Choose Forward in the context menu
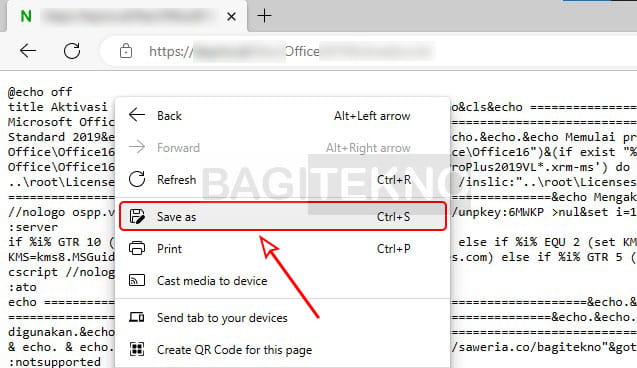Screen dimensions: 637x368 point(283,148)
